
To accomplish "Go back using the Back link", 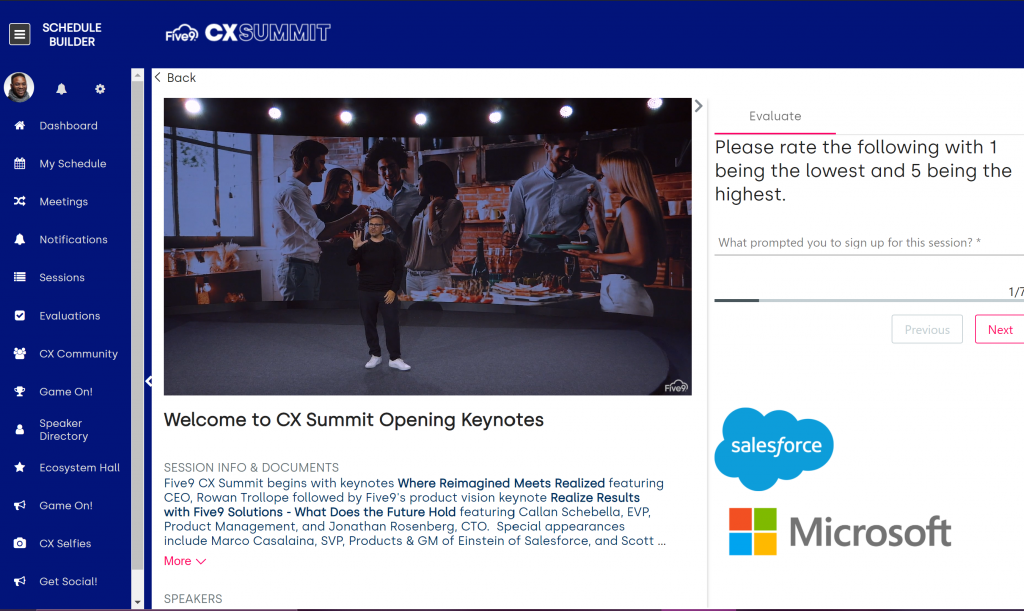I will coord(175,78).
